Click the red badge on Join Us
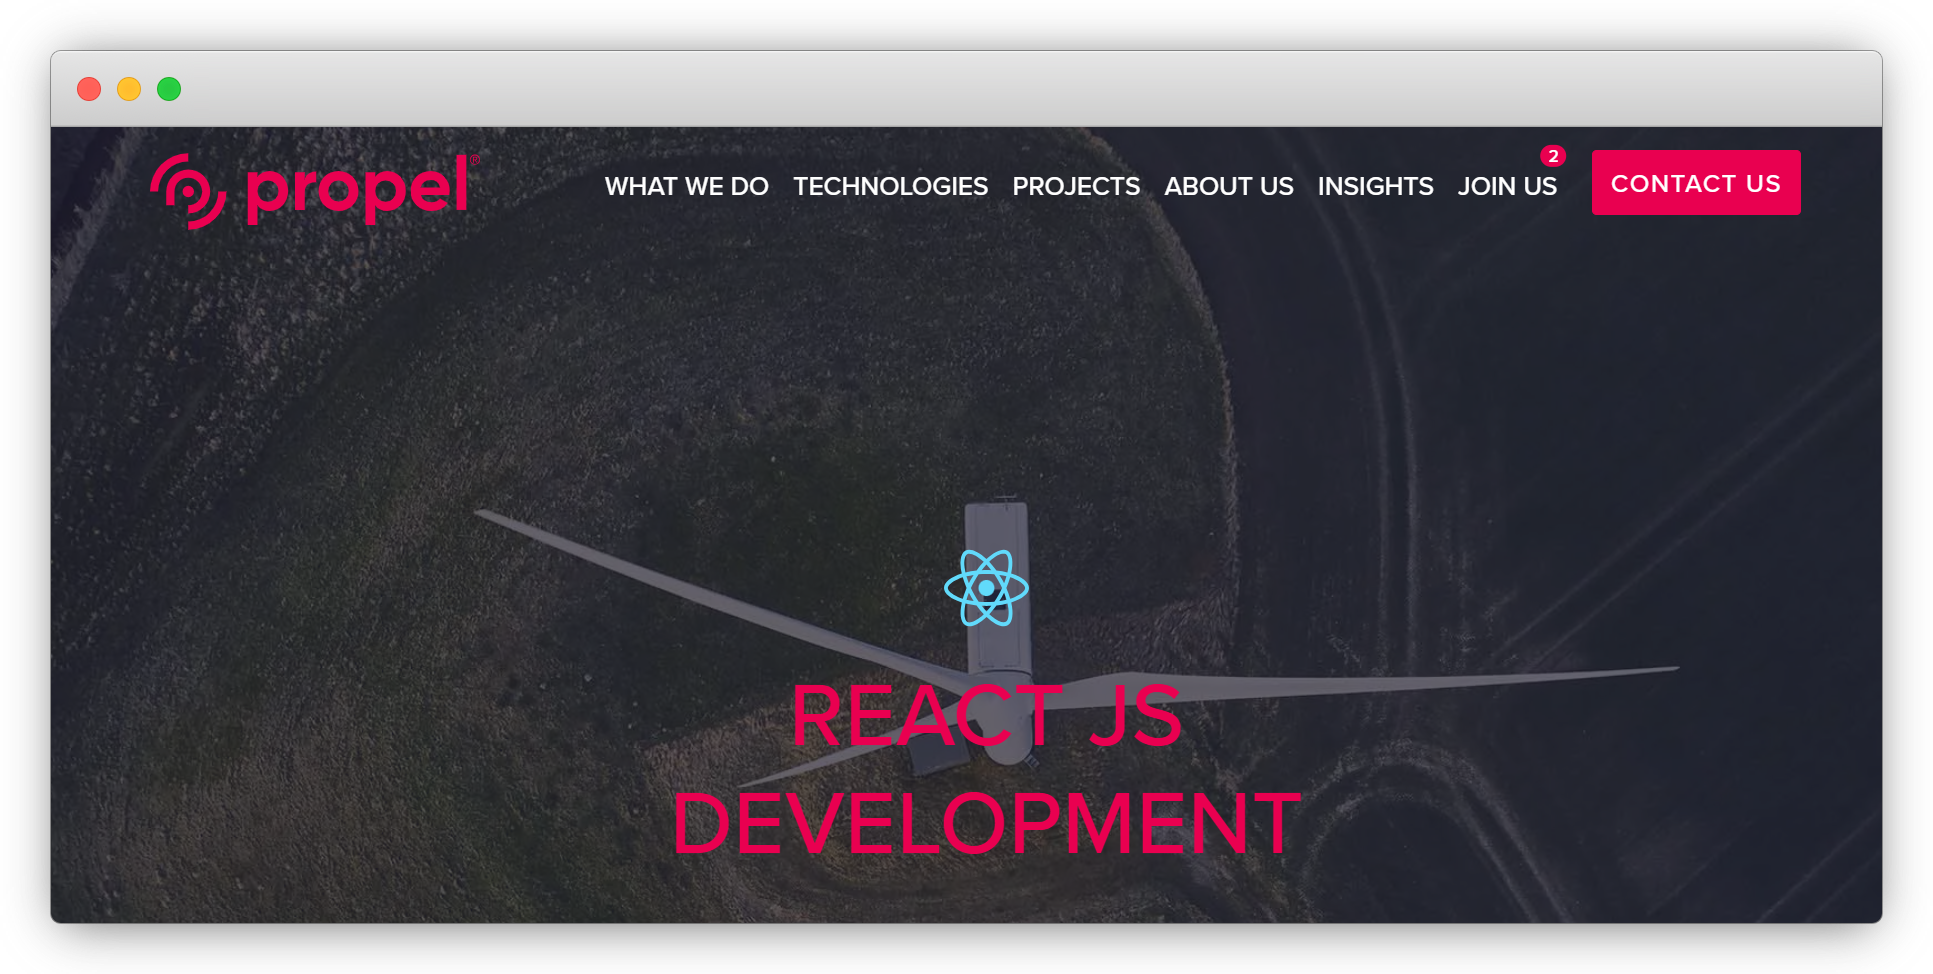Screen dimensions: 1933x974 (x=1552, y=156)
